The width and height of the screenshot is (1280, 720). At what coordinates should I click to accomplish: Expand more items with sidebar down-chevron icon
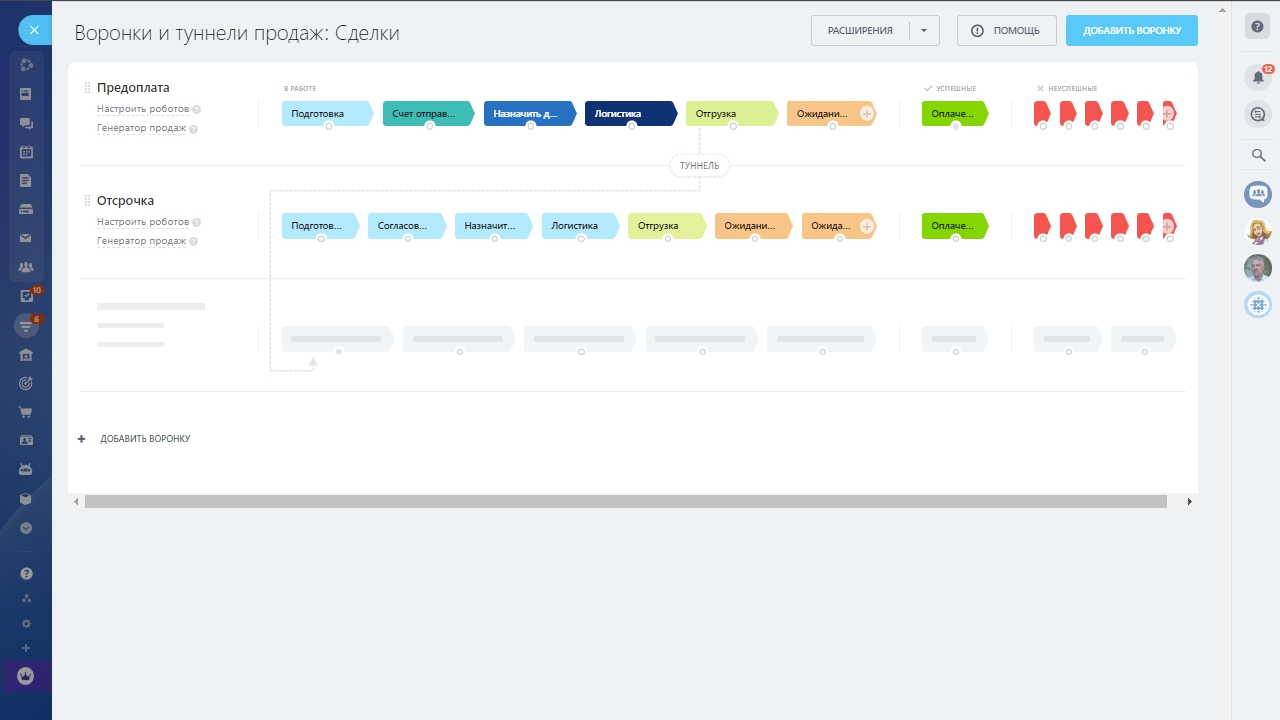[26, 527]
